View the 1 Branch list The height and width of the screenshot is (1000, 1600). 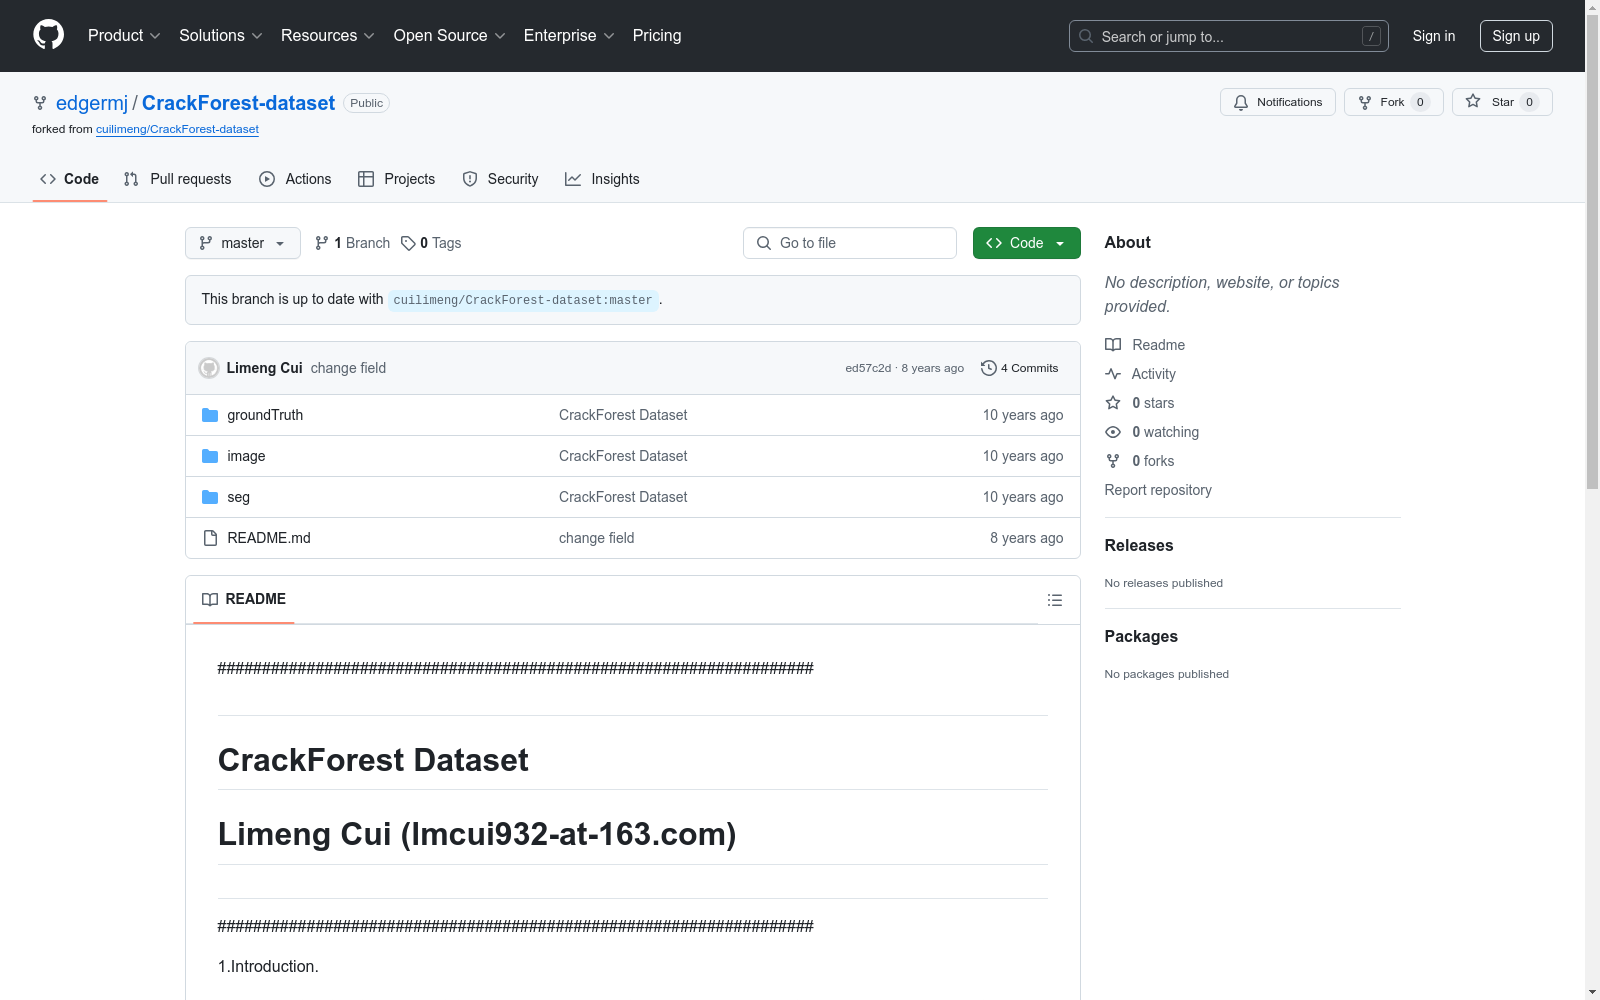[352, 243]
